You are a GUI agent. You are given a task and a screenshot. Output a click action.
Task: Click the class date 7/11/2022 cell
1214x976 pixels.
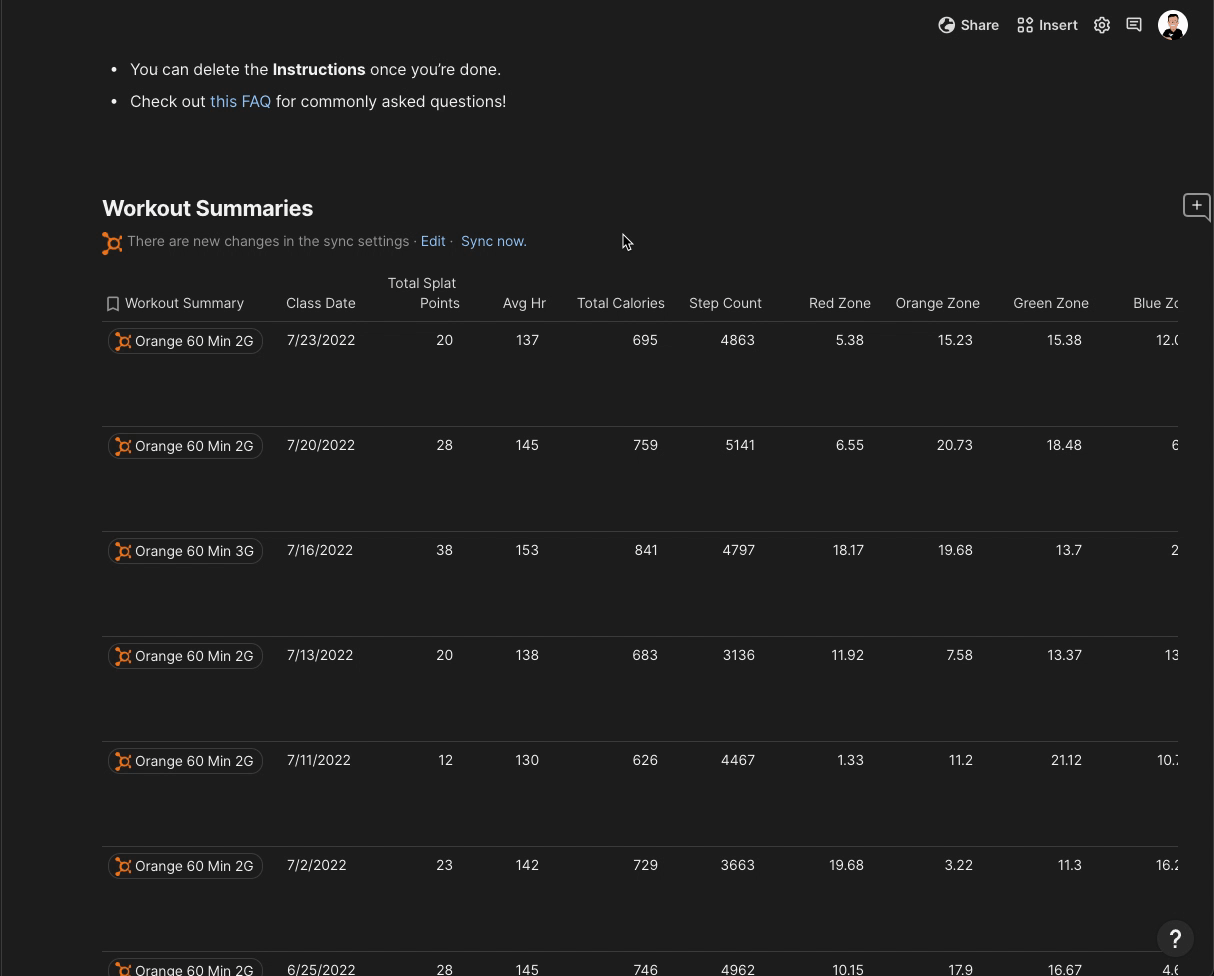[319, 760]
